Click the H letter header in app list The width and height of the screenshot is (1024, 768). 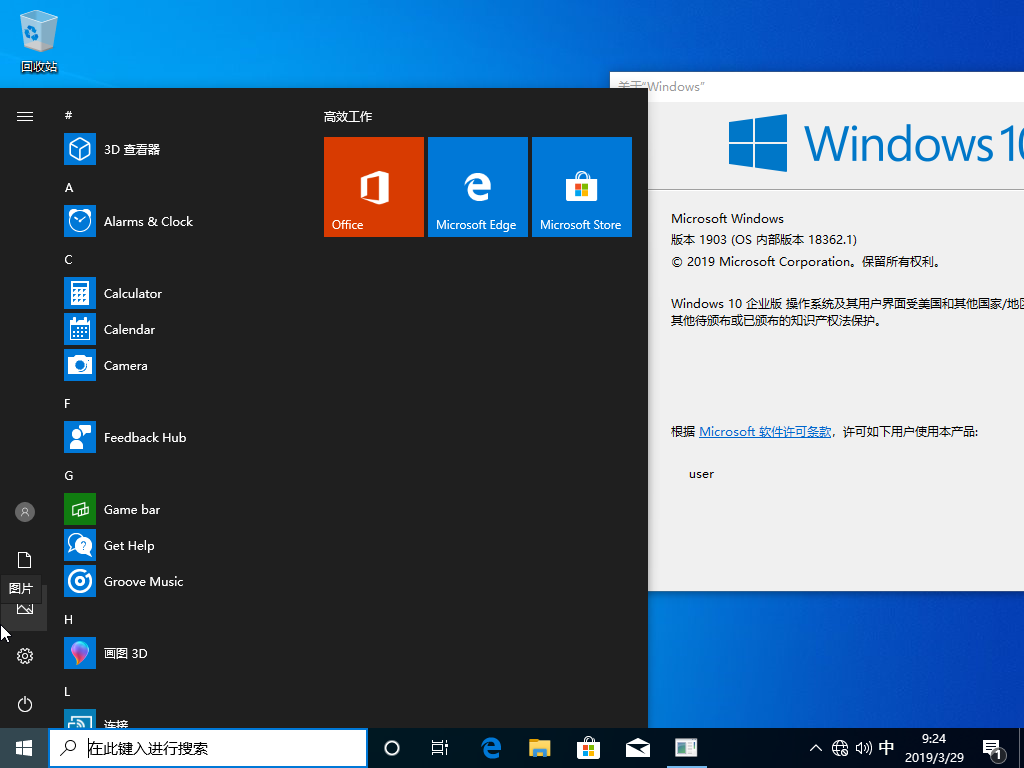pos(69,619)
